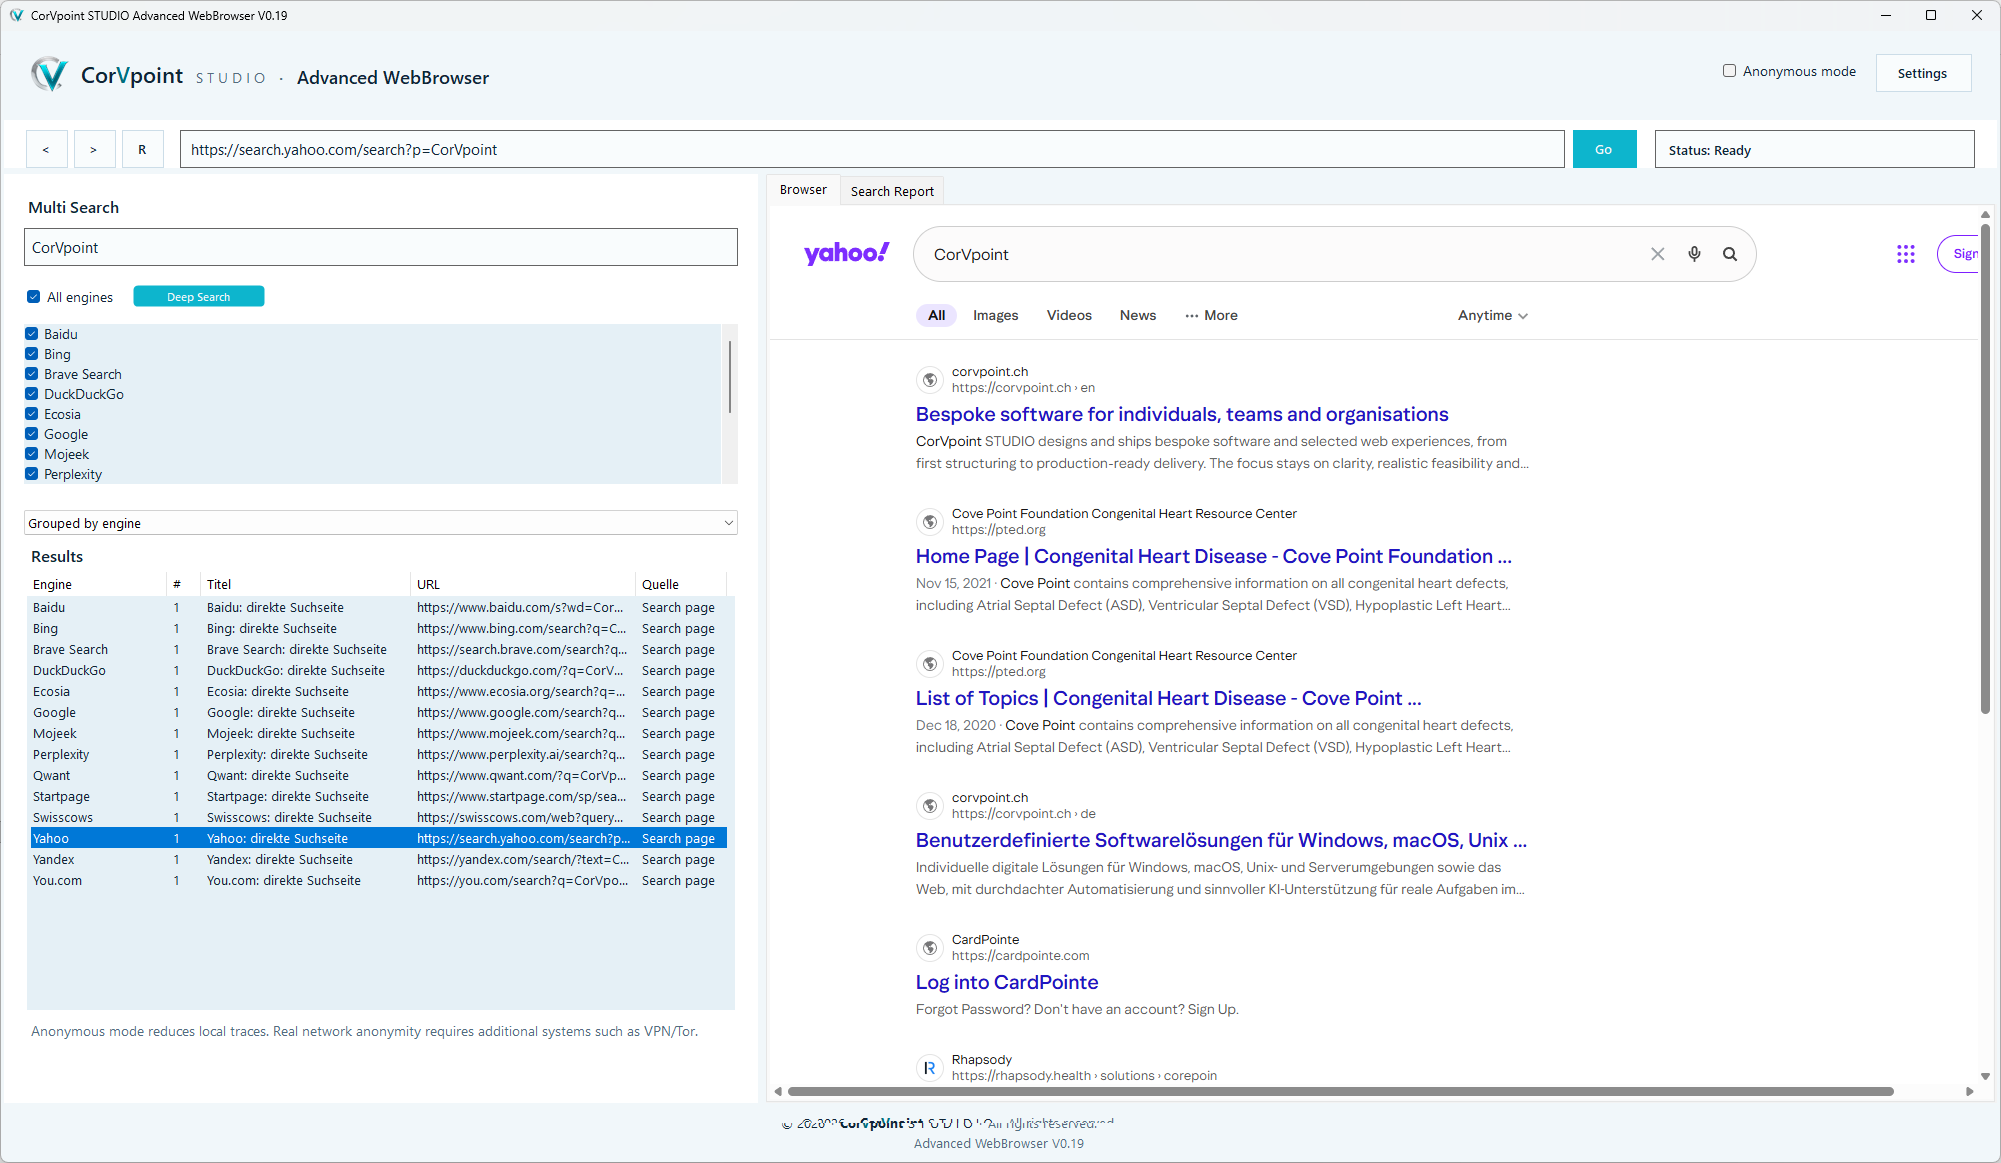Screen dimensions: 2001x1163
Task: Click the browser horizontal scrollbar thumb
Action: click(1340, 1091)
